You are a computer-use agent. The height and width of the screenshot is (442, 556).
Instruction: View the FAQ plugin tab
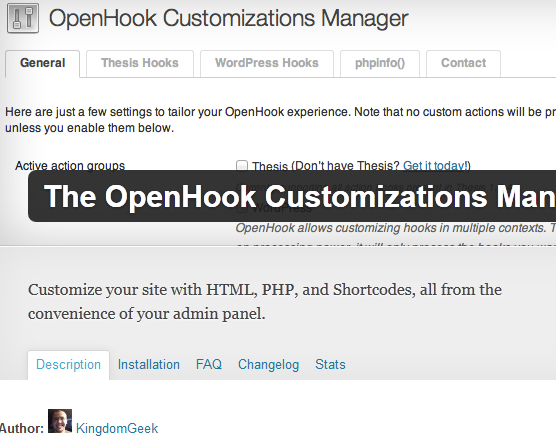(209, 364)
